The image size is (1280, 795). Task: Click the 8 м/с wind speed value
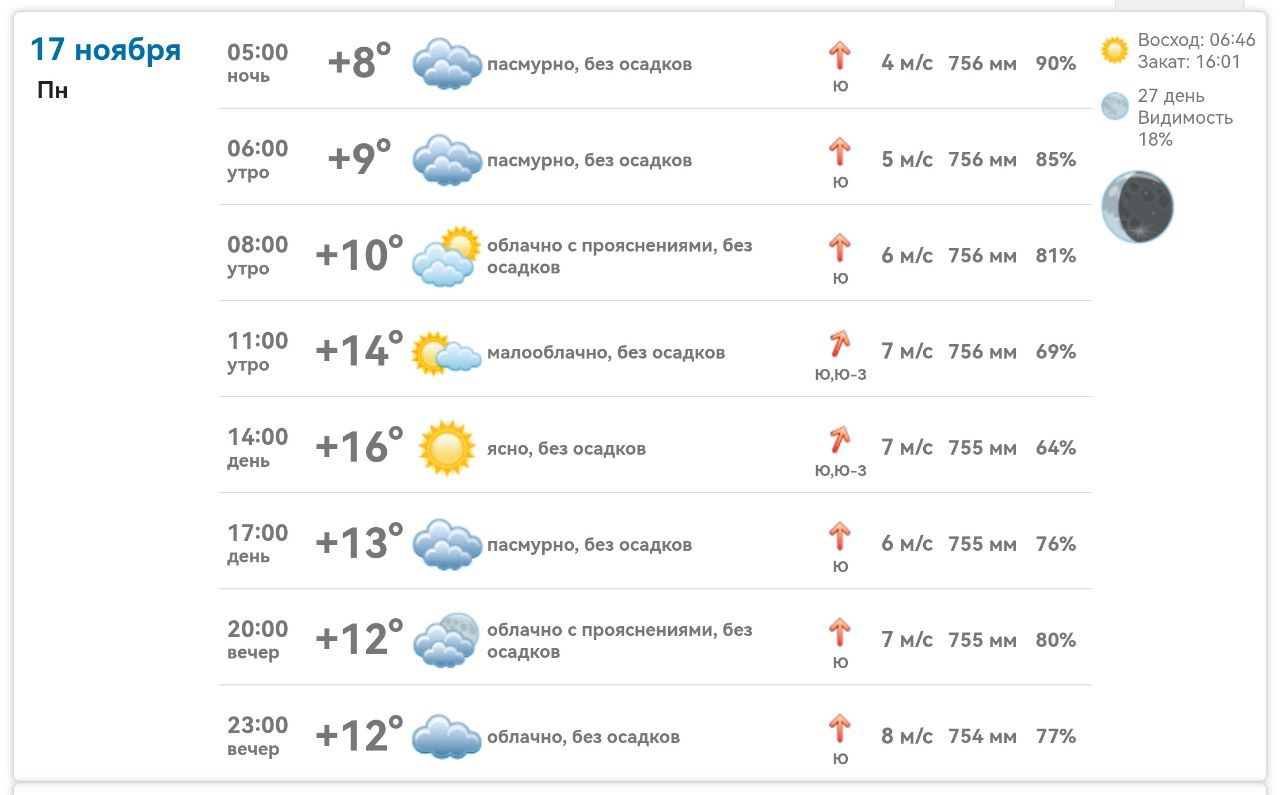907,737
